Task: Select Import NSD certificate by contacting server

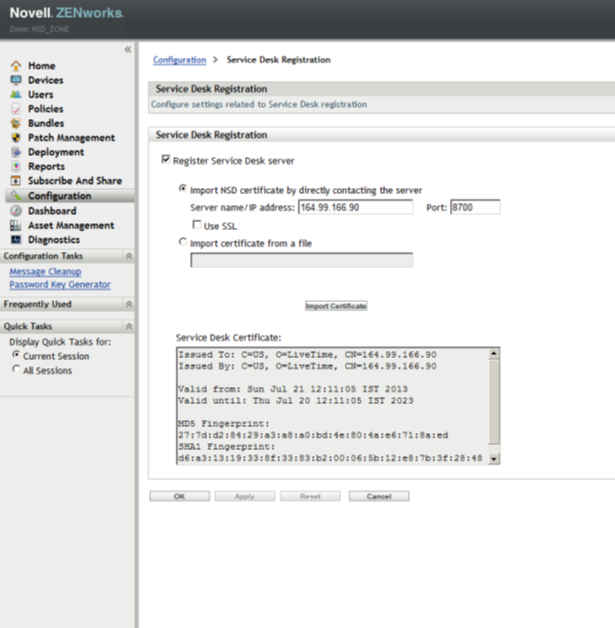Action: [183, 188]
